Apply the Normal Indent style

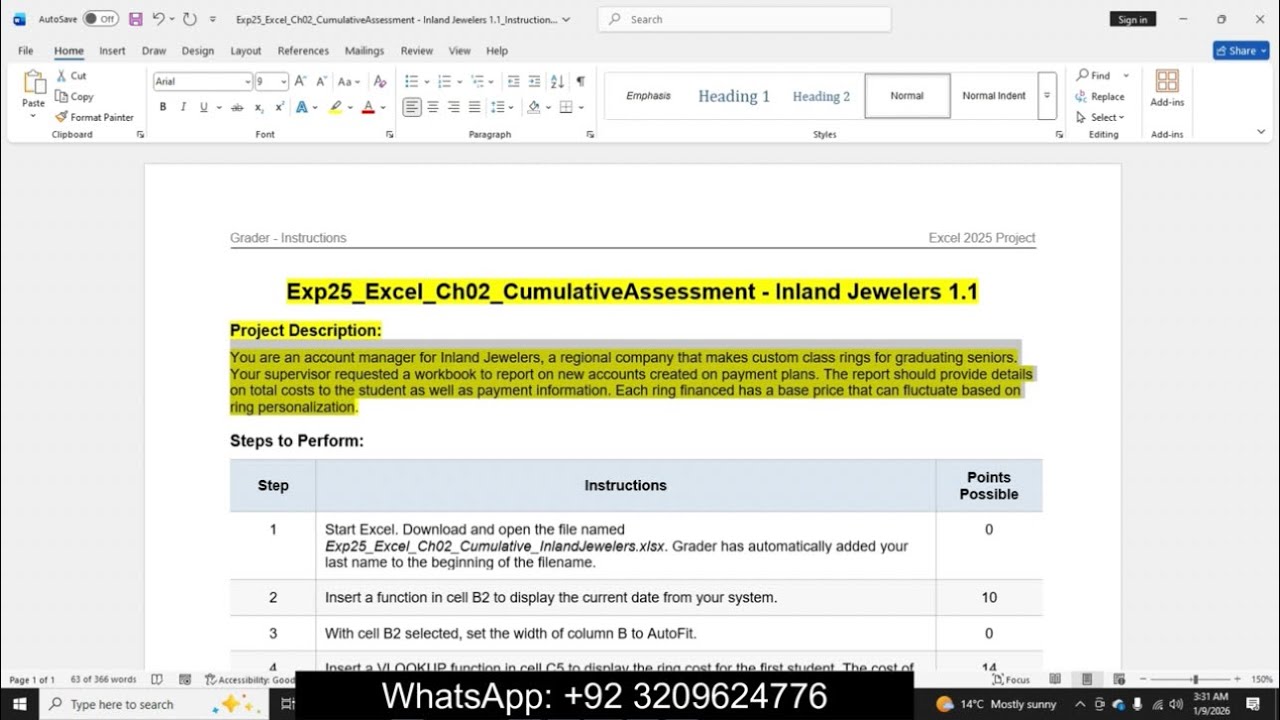(x=994, y=96)
